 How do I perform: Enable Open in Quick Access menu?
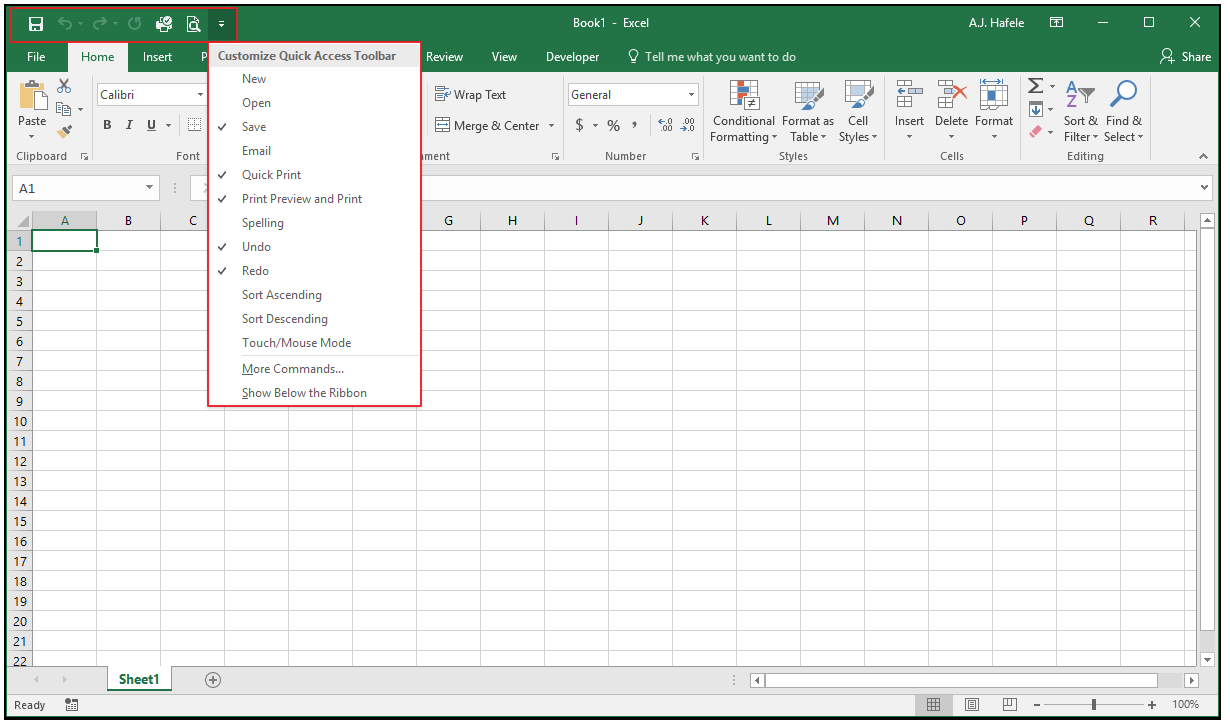tap(314, 103)
